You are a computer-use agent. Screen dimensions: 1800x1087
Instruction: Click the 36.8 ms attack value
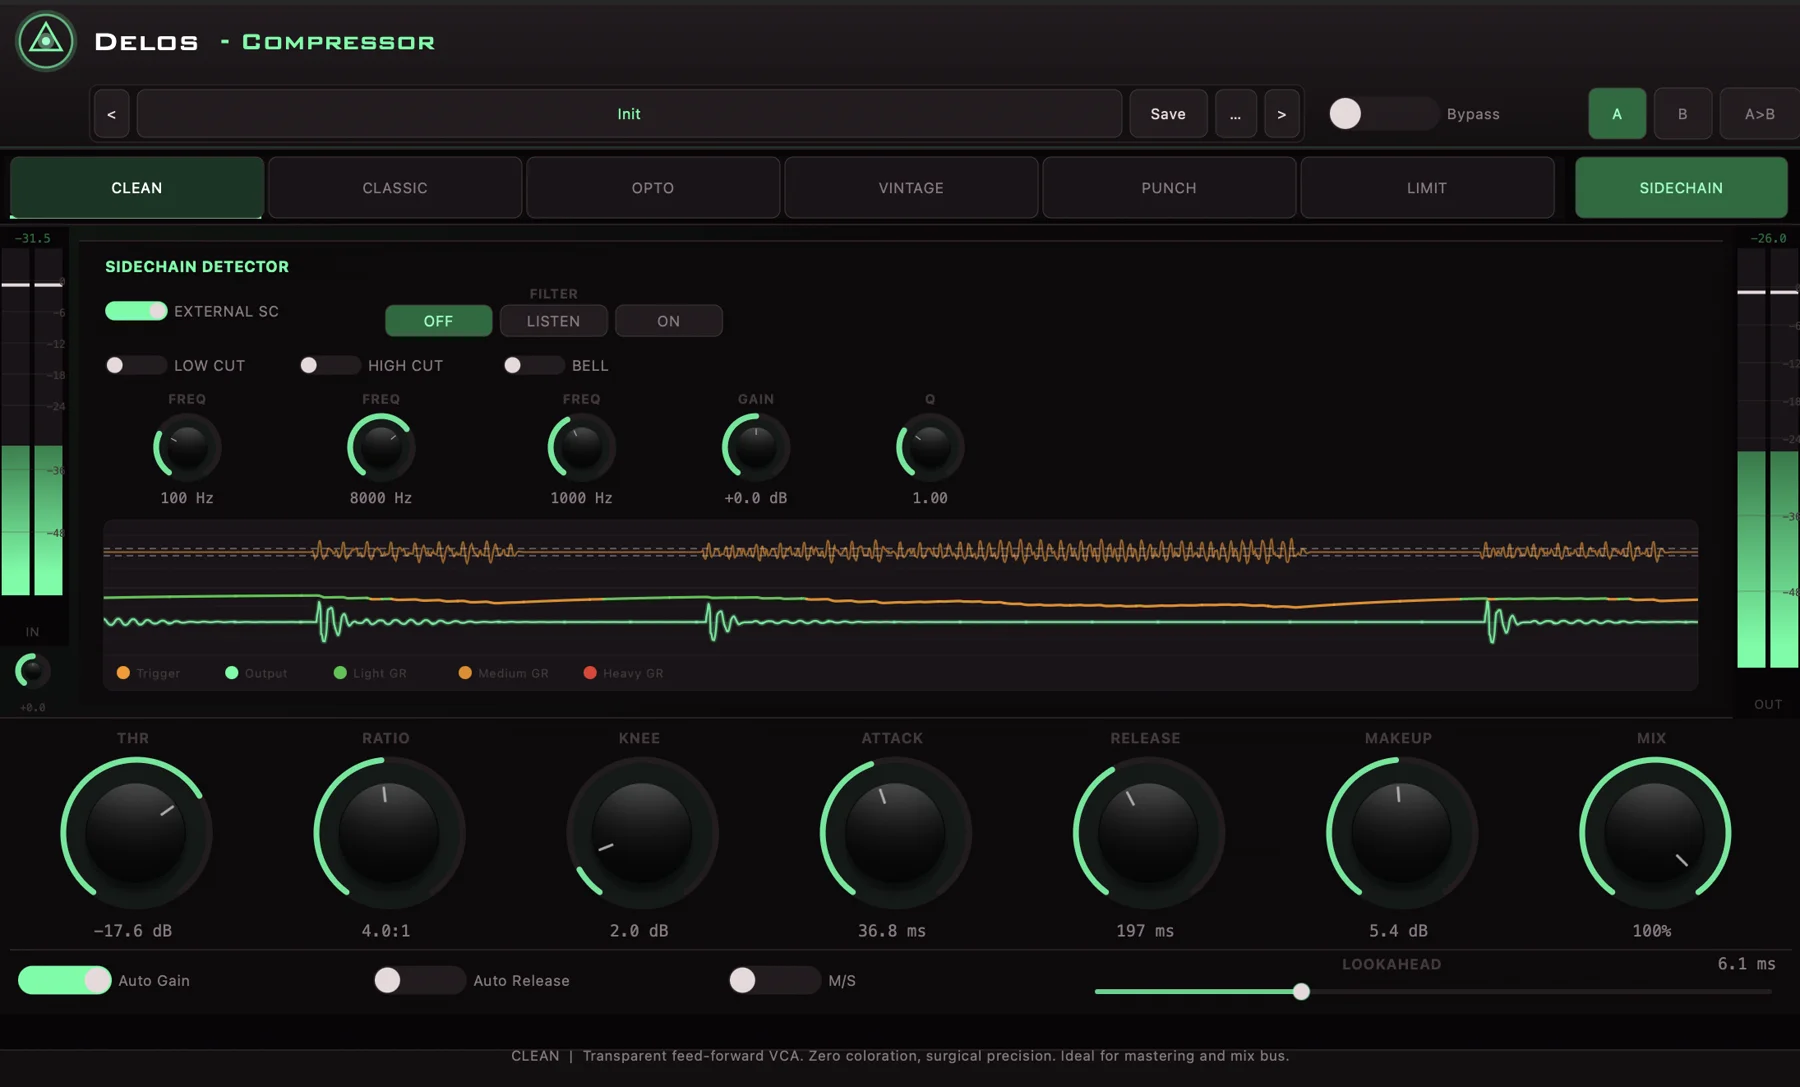(892, 931)
